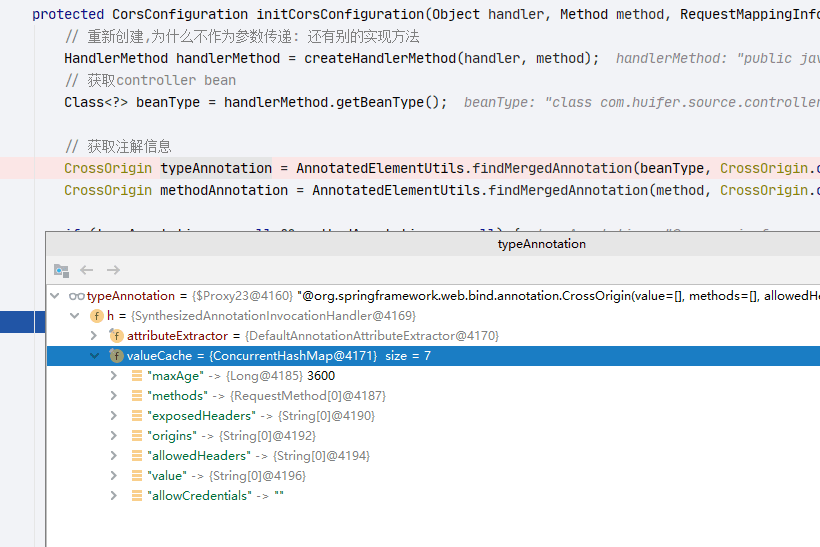Collapse the typeAnnotation root node
Image resolution: width=820 pixels, height=547 pixels.
click(55, 296)
